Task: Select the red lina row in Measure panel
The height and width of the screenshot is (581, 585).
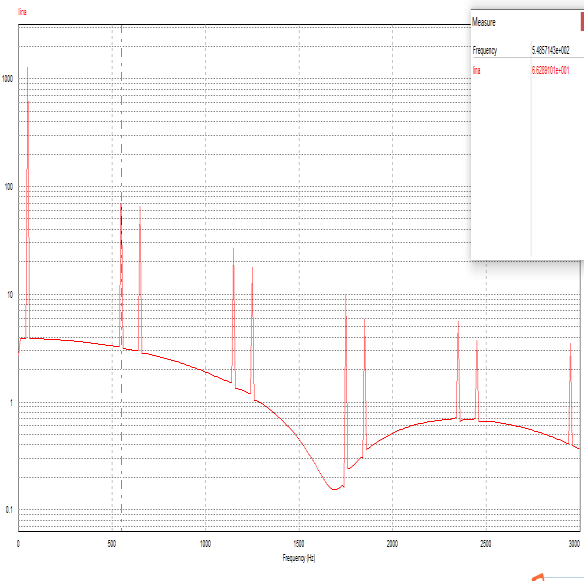Action: (527, 70)
